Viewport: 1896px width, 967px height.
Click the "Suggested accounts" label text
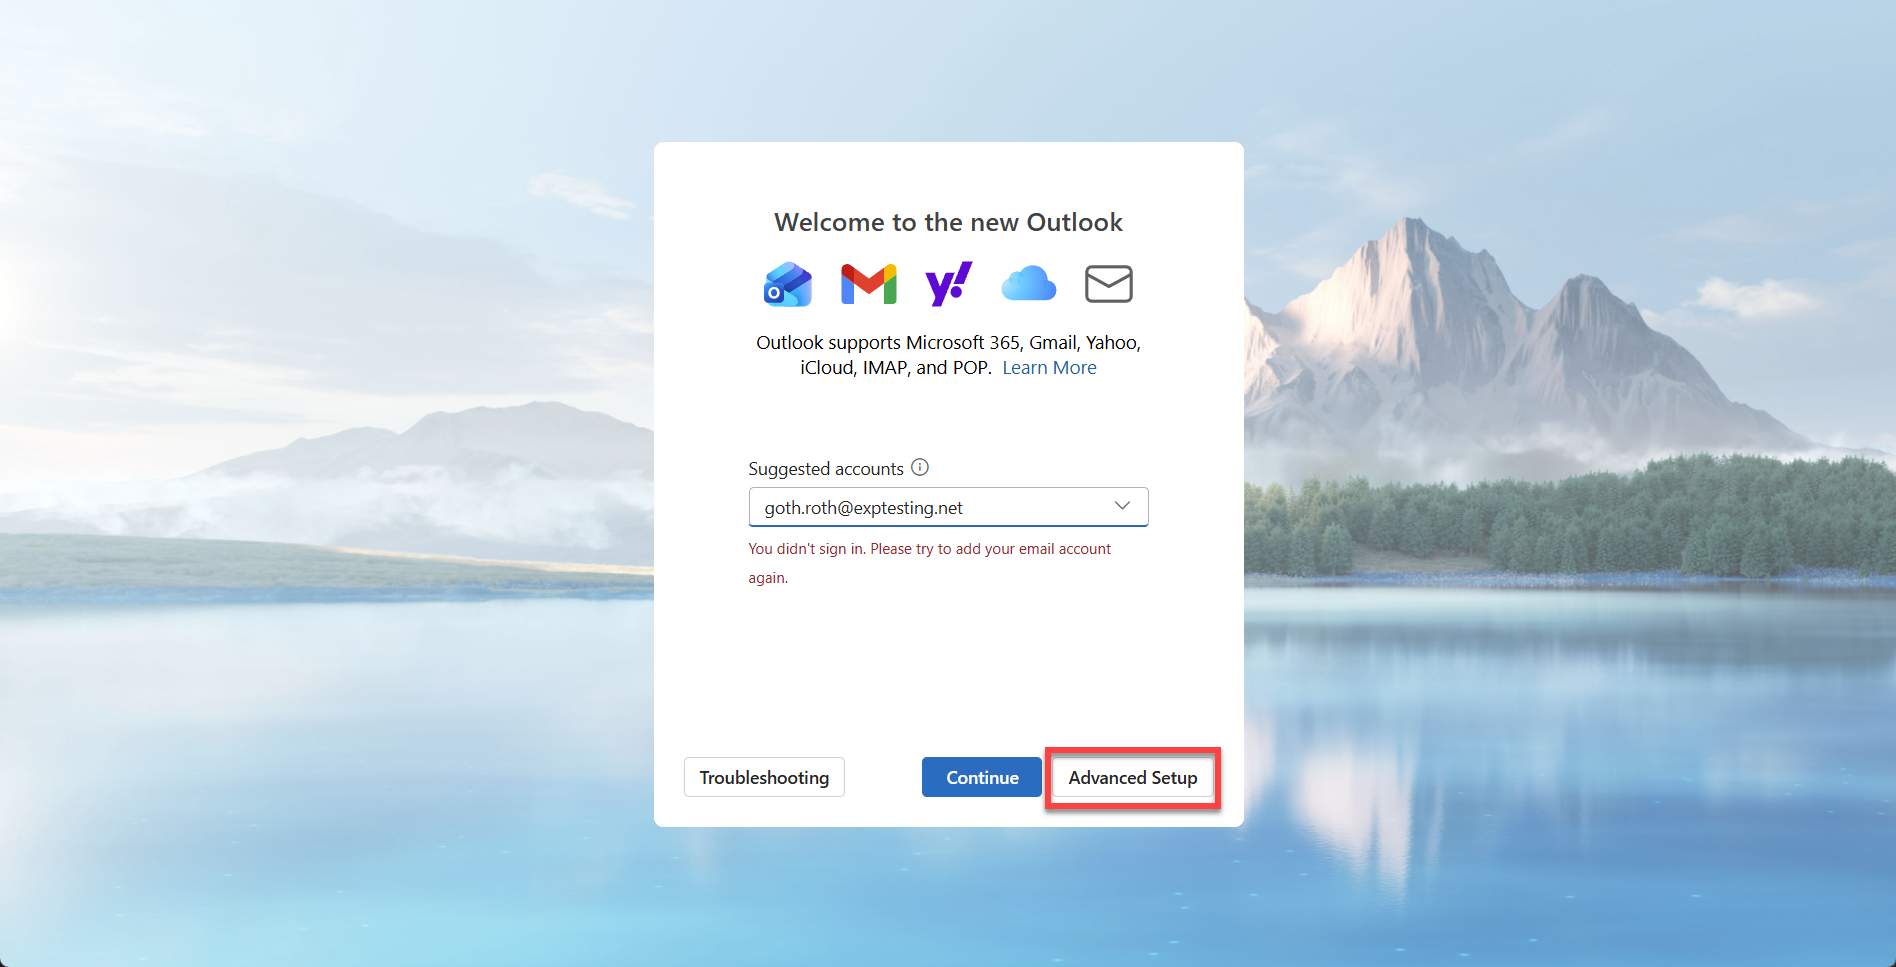(x=825, y=469)
